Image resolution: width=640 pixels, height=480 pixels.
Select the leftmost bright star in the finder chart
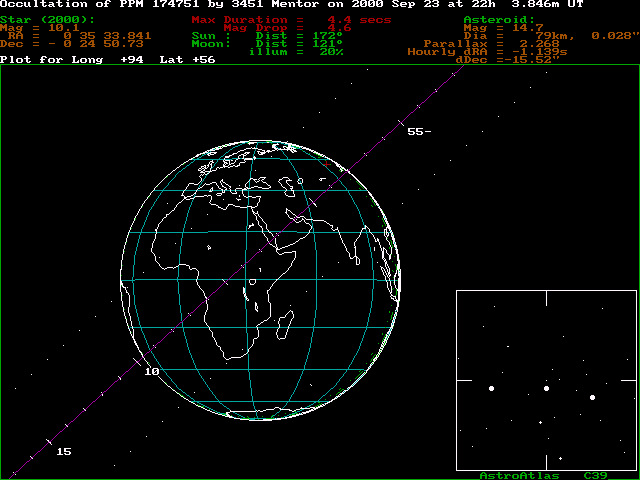pos(491,388)
